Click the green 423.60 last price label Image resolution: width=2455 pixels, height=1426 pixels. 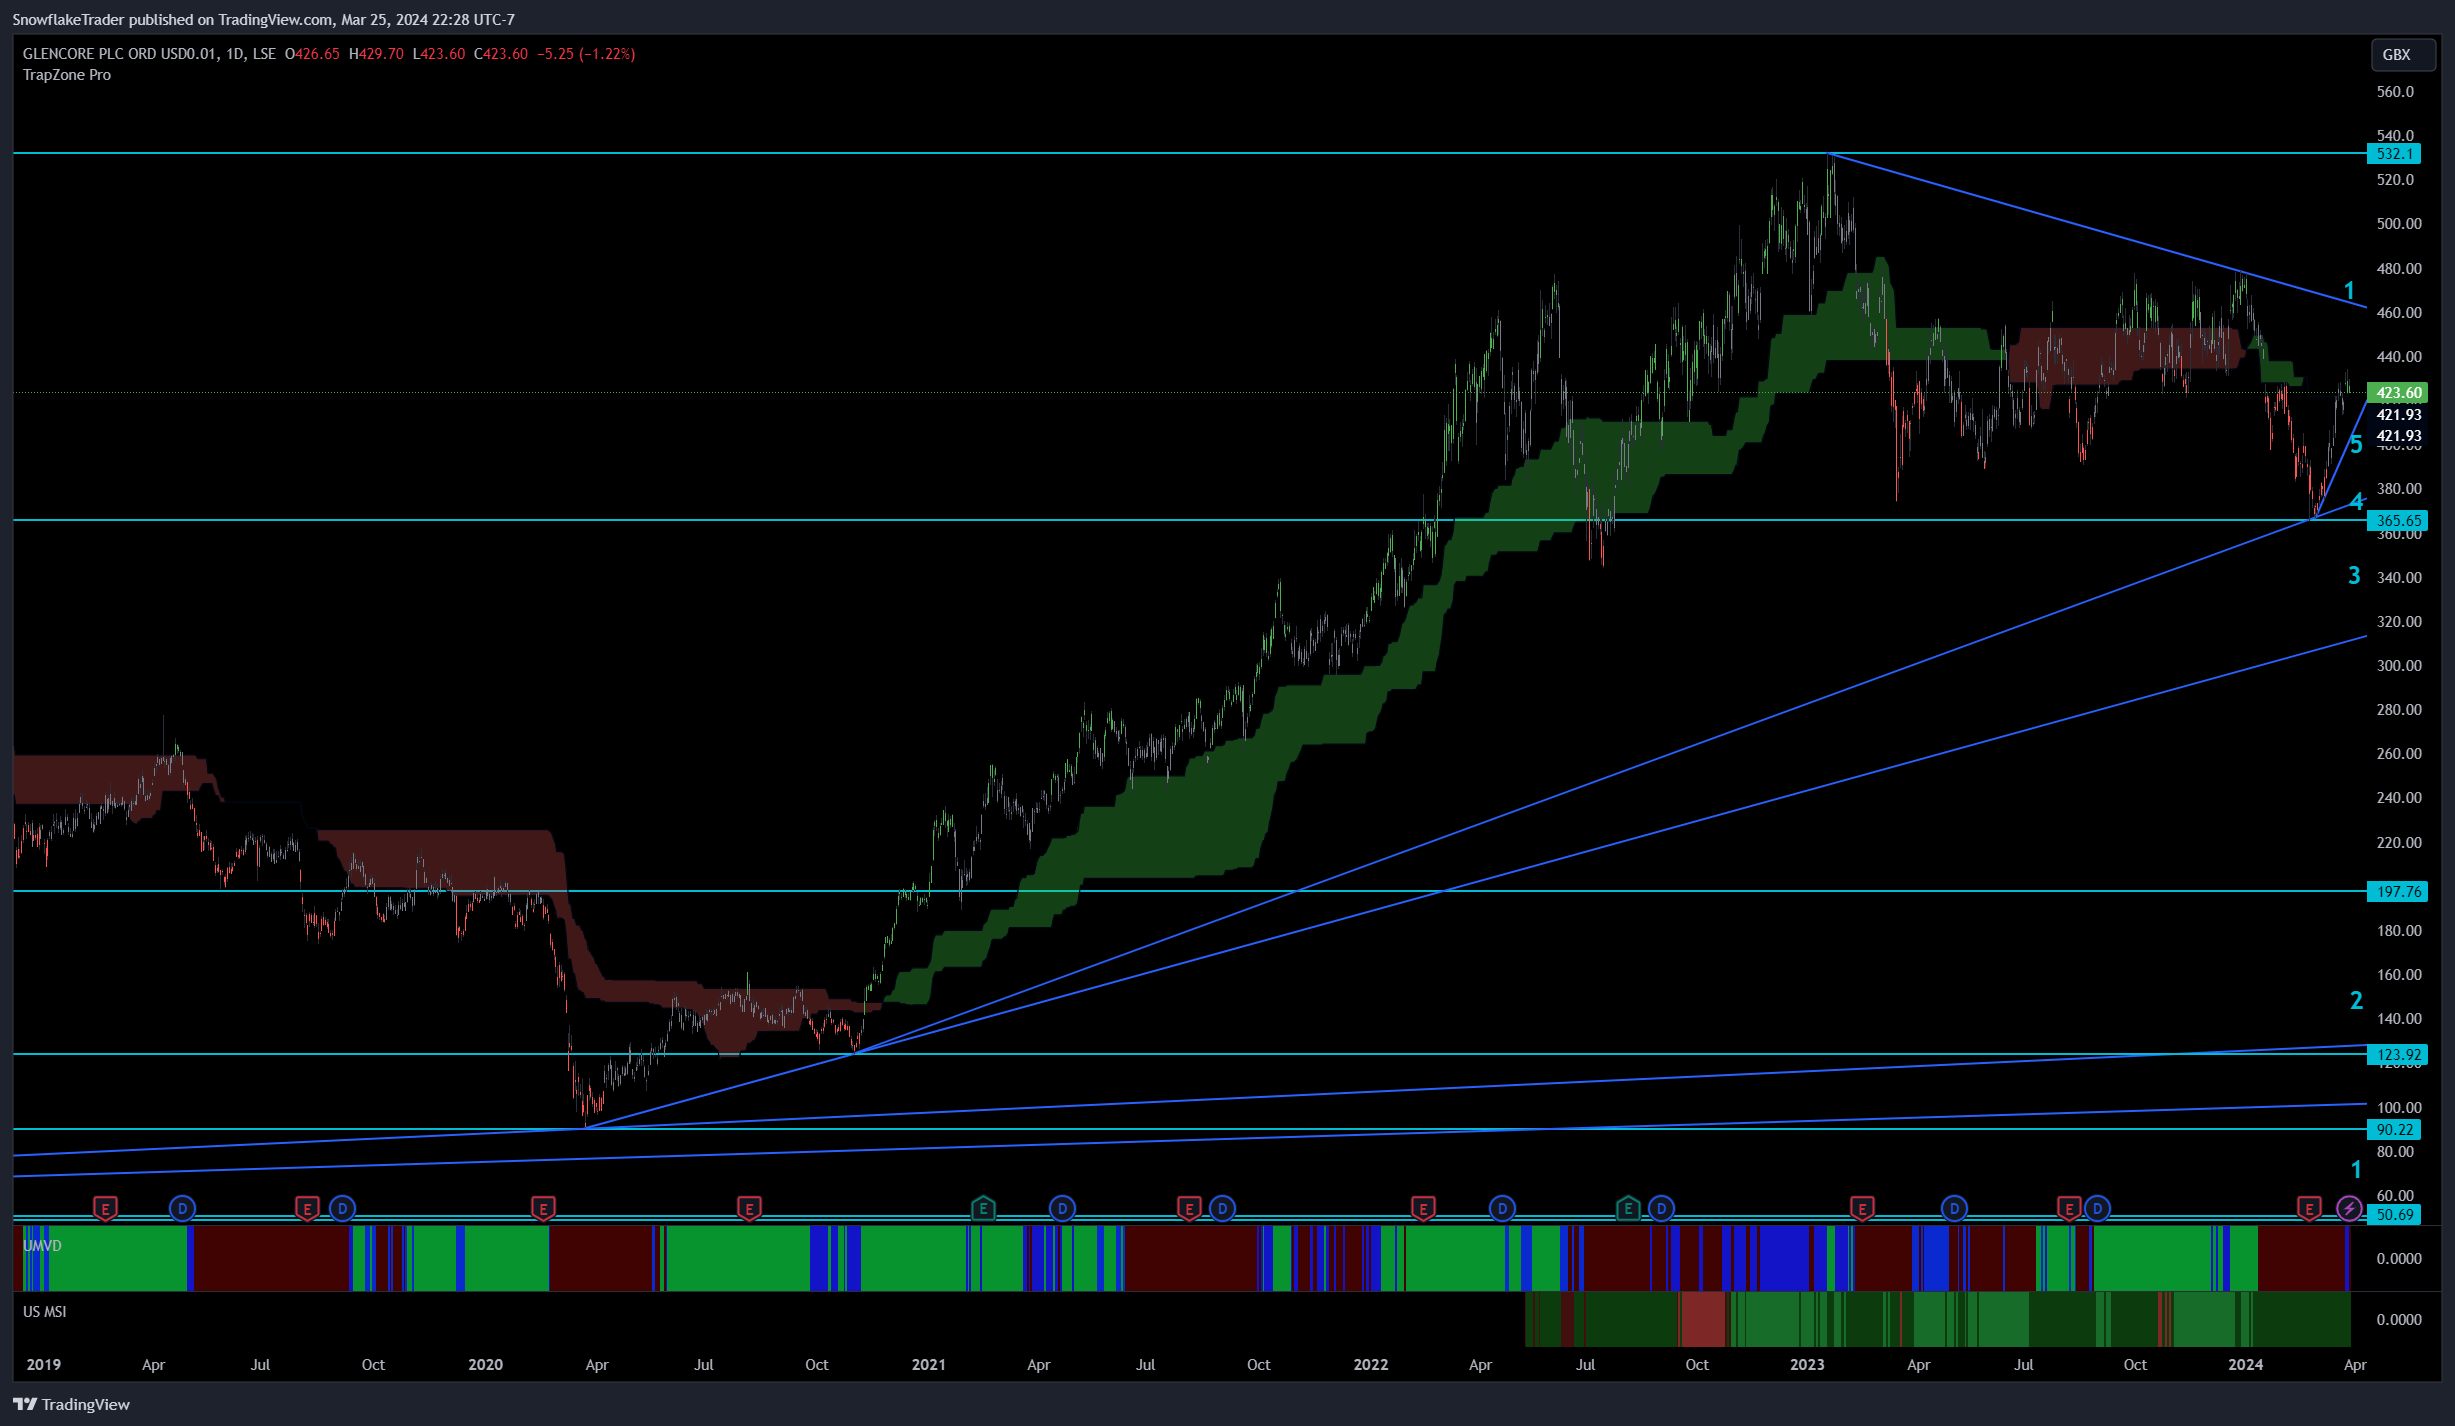[2398, 392]
